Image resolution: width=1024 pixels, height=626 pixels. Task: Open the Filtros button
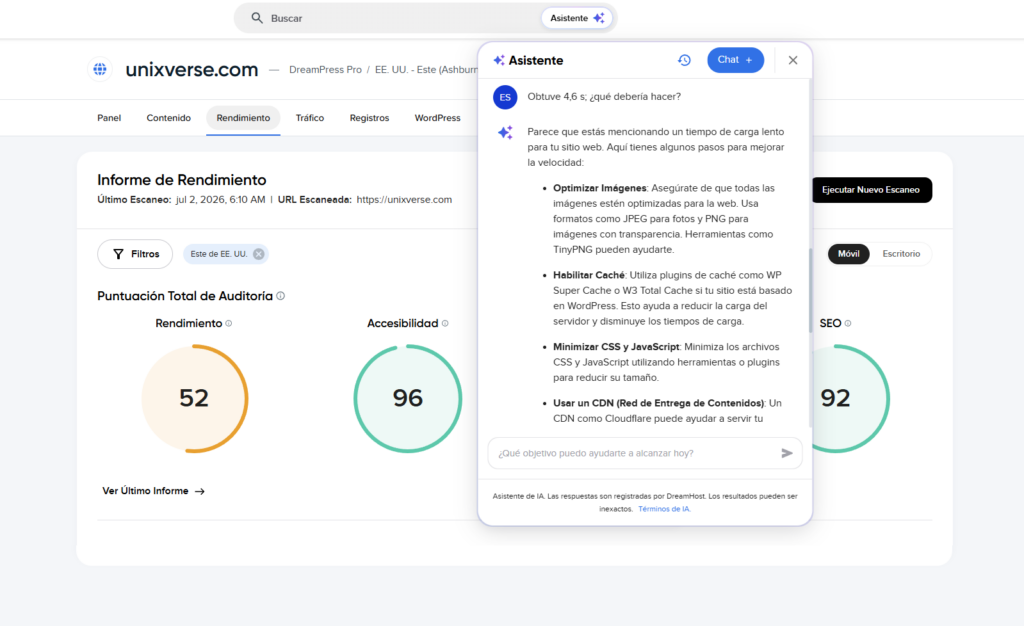coord(135,254)
